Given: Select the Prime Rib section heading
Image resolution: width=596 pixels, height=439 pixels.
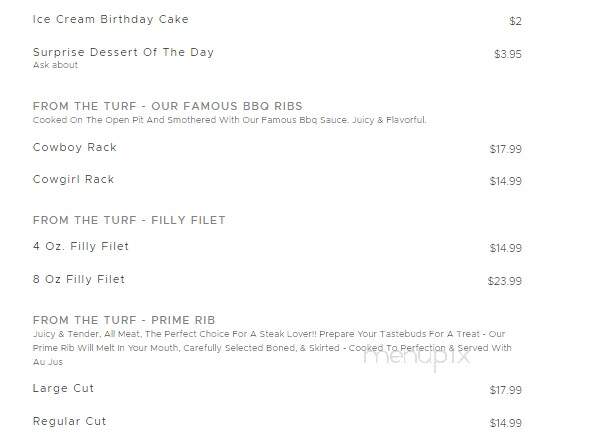Looking at the screenshot, I should tap(124, 320).
